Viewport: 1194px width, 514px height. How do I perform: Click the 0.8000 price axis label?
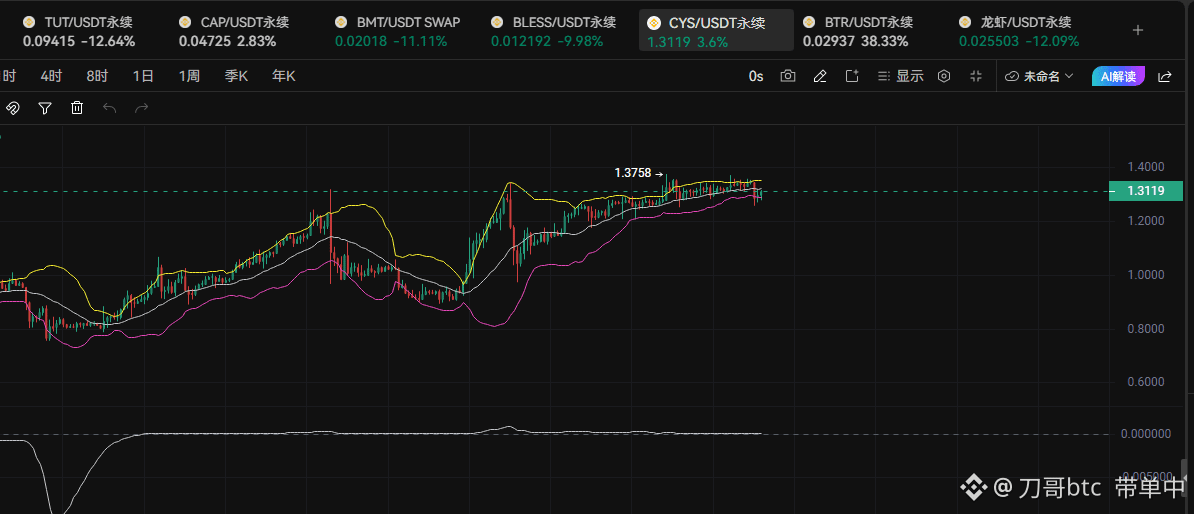[1146, 329]
